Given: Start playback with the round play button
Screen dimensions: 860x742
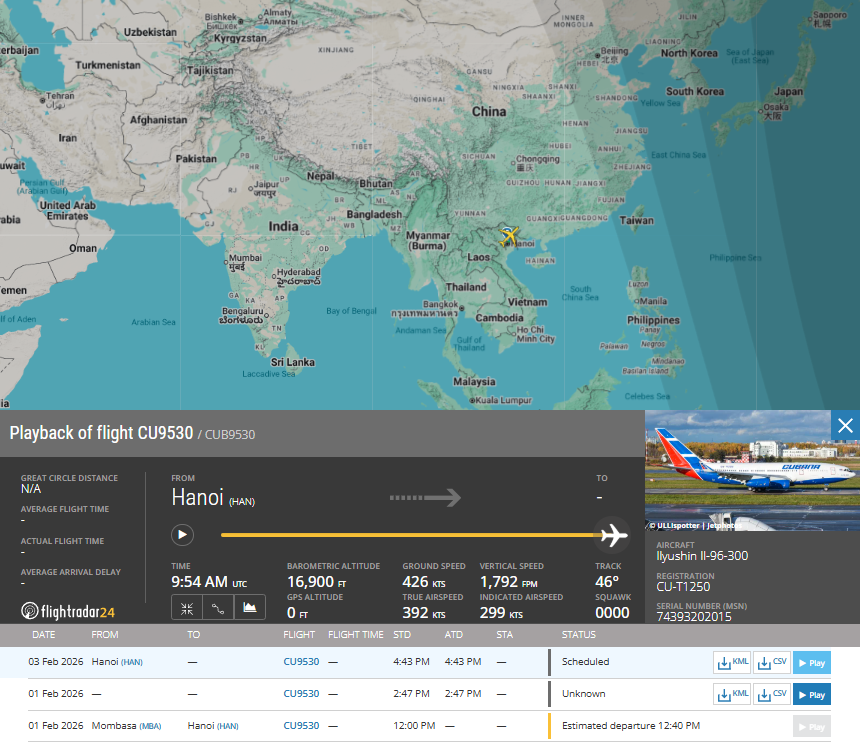Looking at the screenshot, I should tap(182, 535).
